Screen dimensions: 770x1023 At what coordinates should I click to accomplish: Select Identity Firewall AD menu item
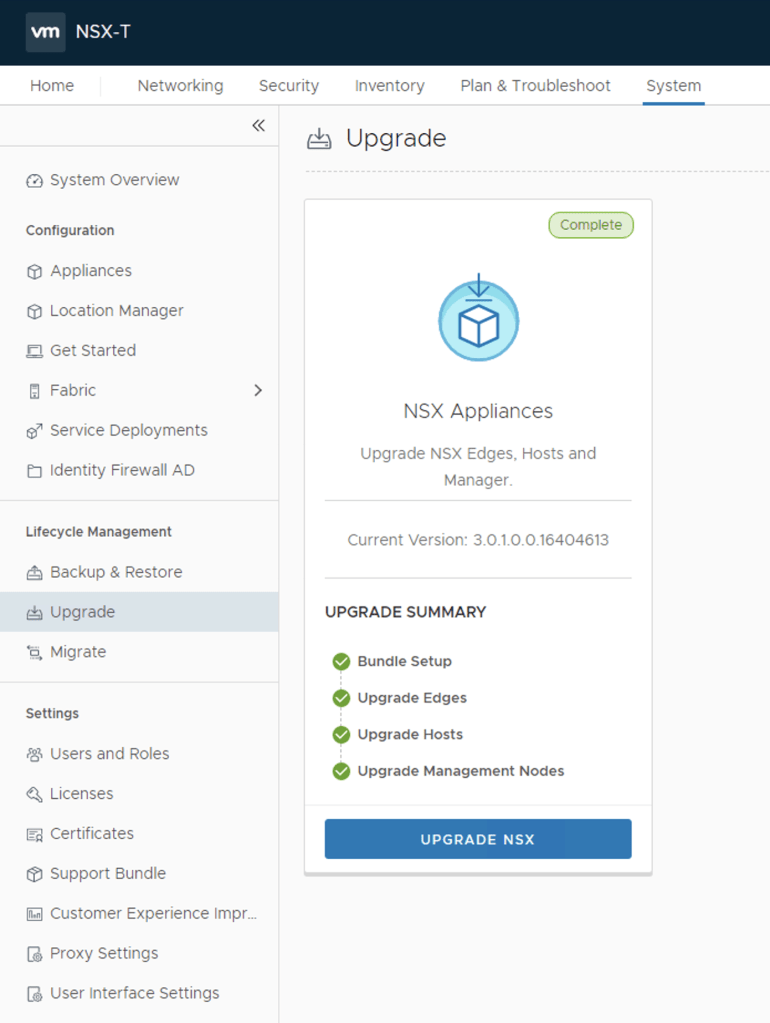[x=122, y=470]
